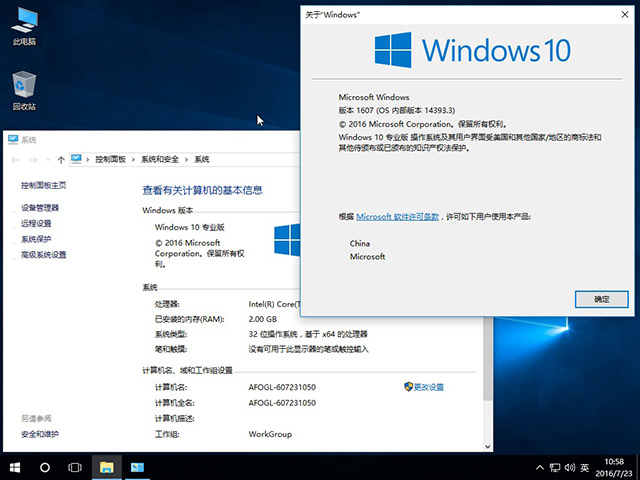
Task: Click 系统和安全 in the breadcrumb path
Action: pyautogui.click(x=161, y=159)
